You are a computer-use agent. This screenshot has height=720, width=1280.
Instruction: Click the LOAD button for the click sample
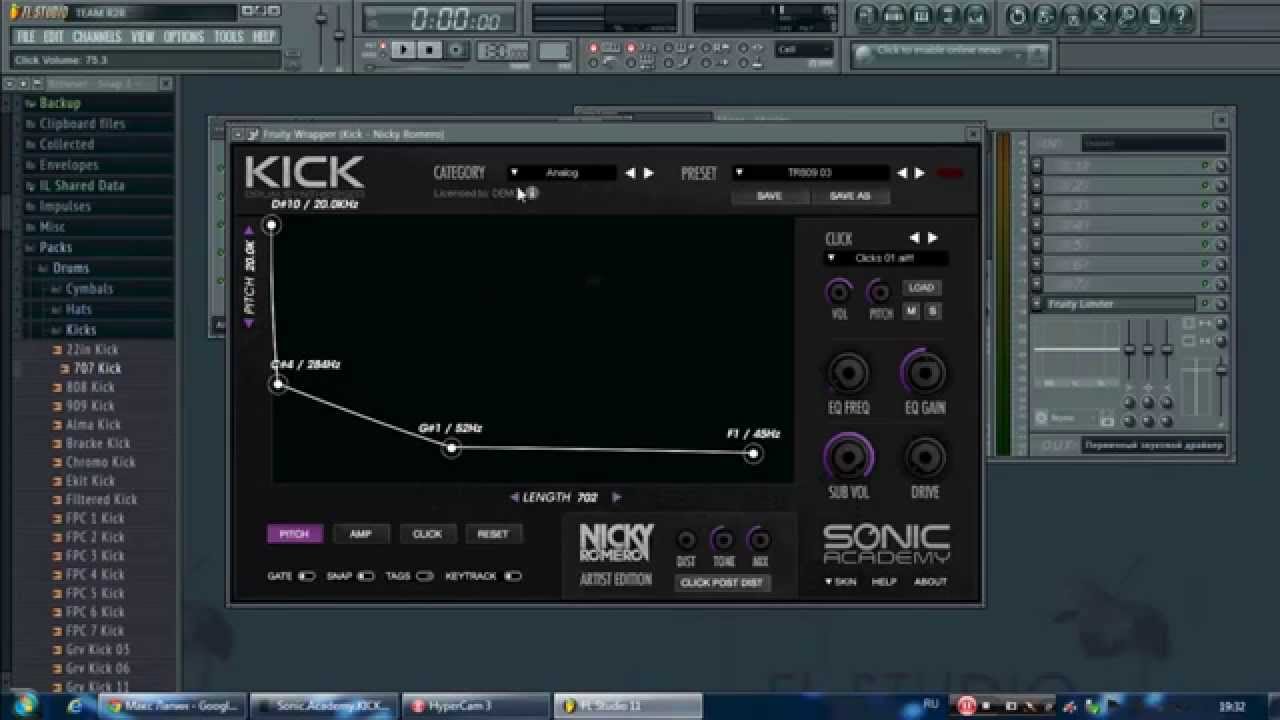921,288
